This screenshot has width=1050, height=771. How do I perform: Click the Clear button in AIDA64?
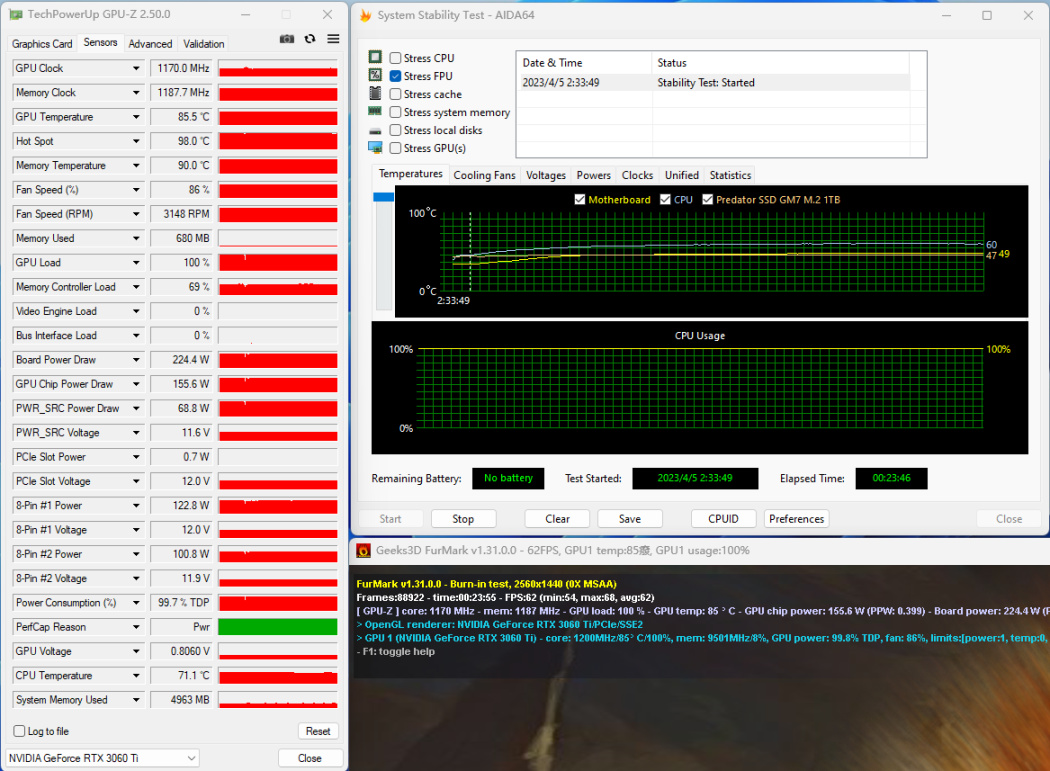point(557,518)
